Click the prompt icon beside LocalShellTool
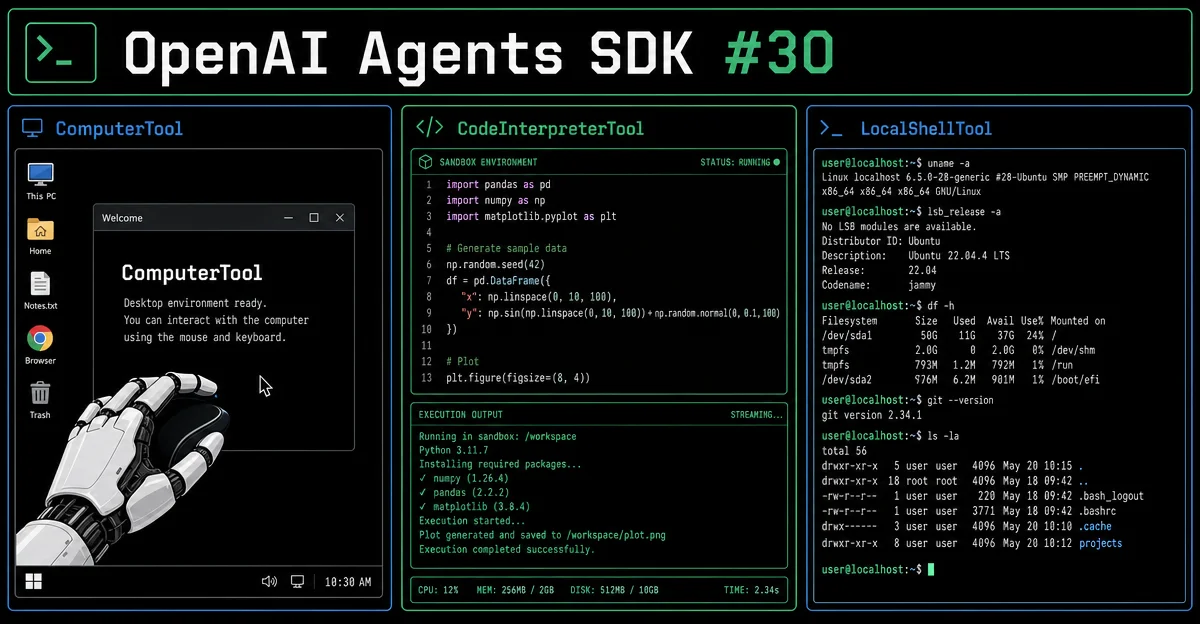1200x624 pixels. [830, 128]
